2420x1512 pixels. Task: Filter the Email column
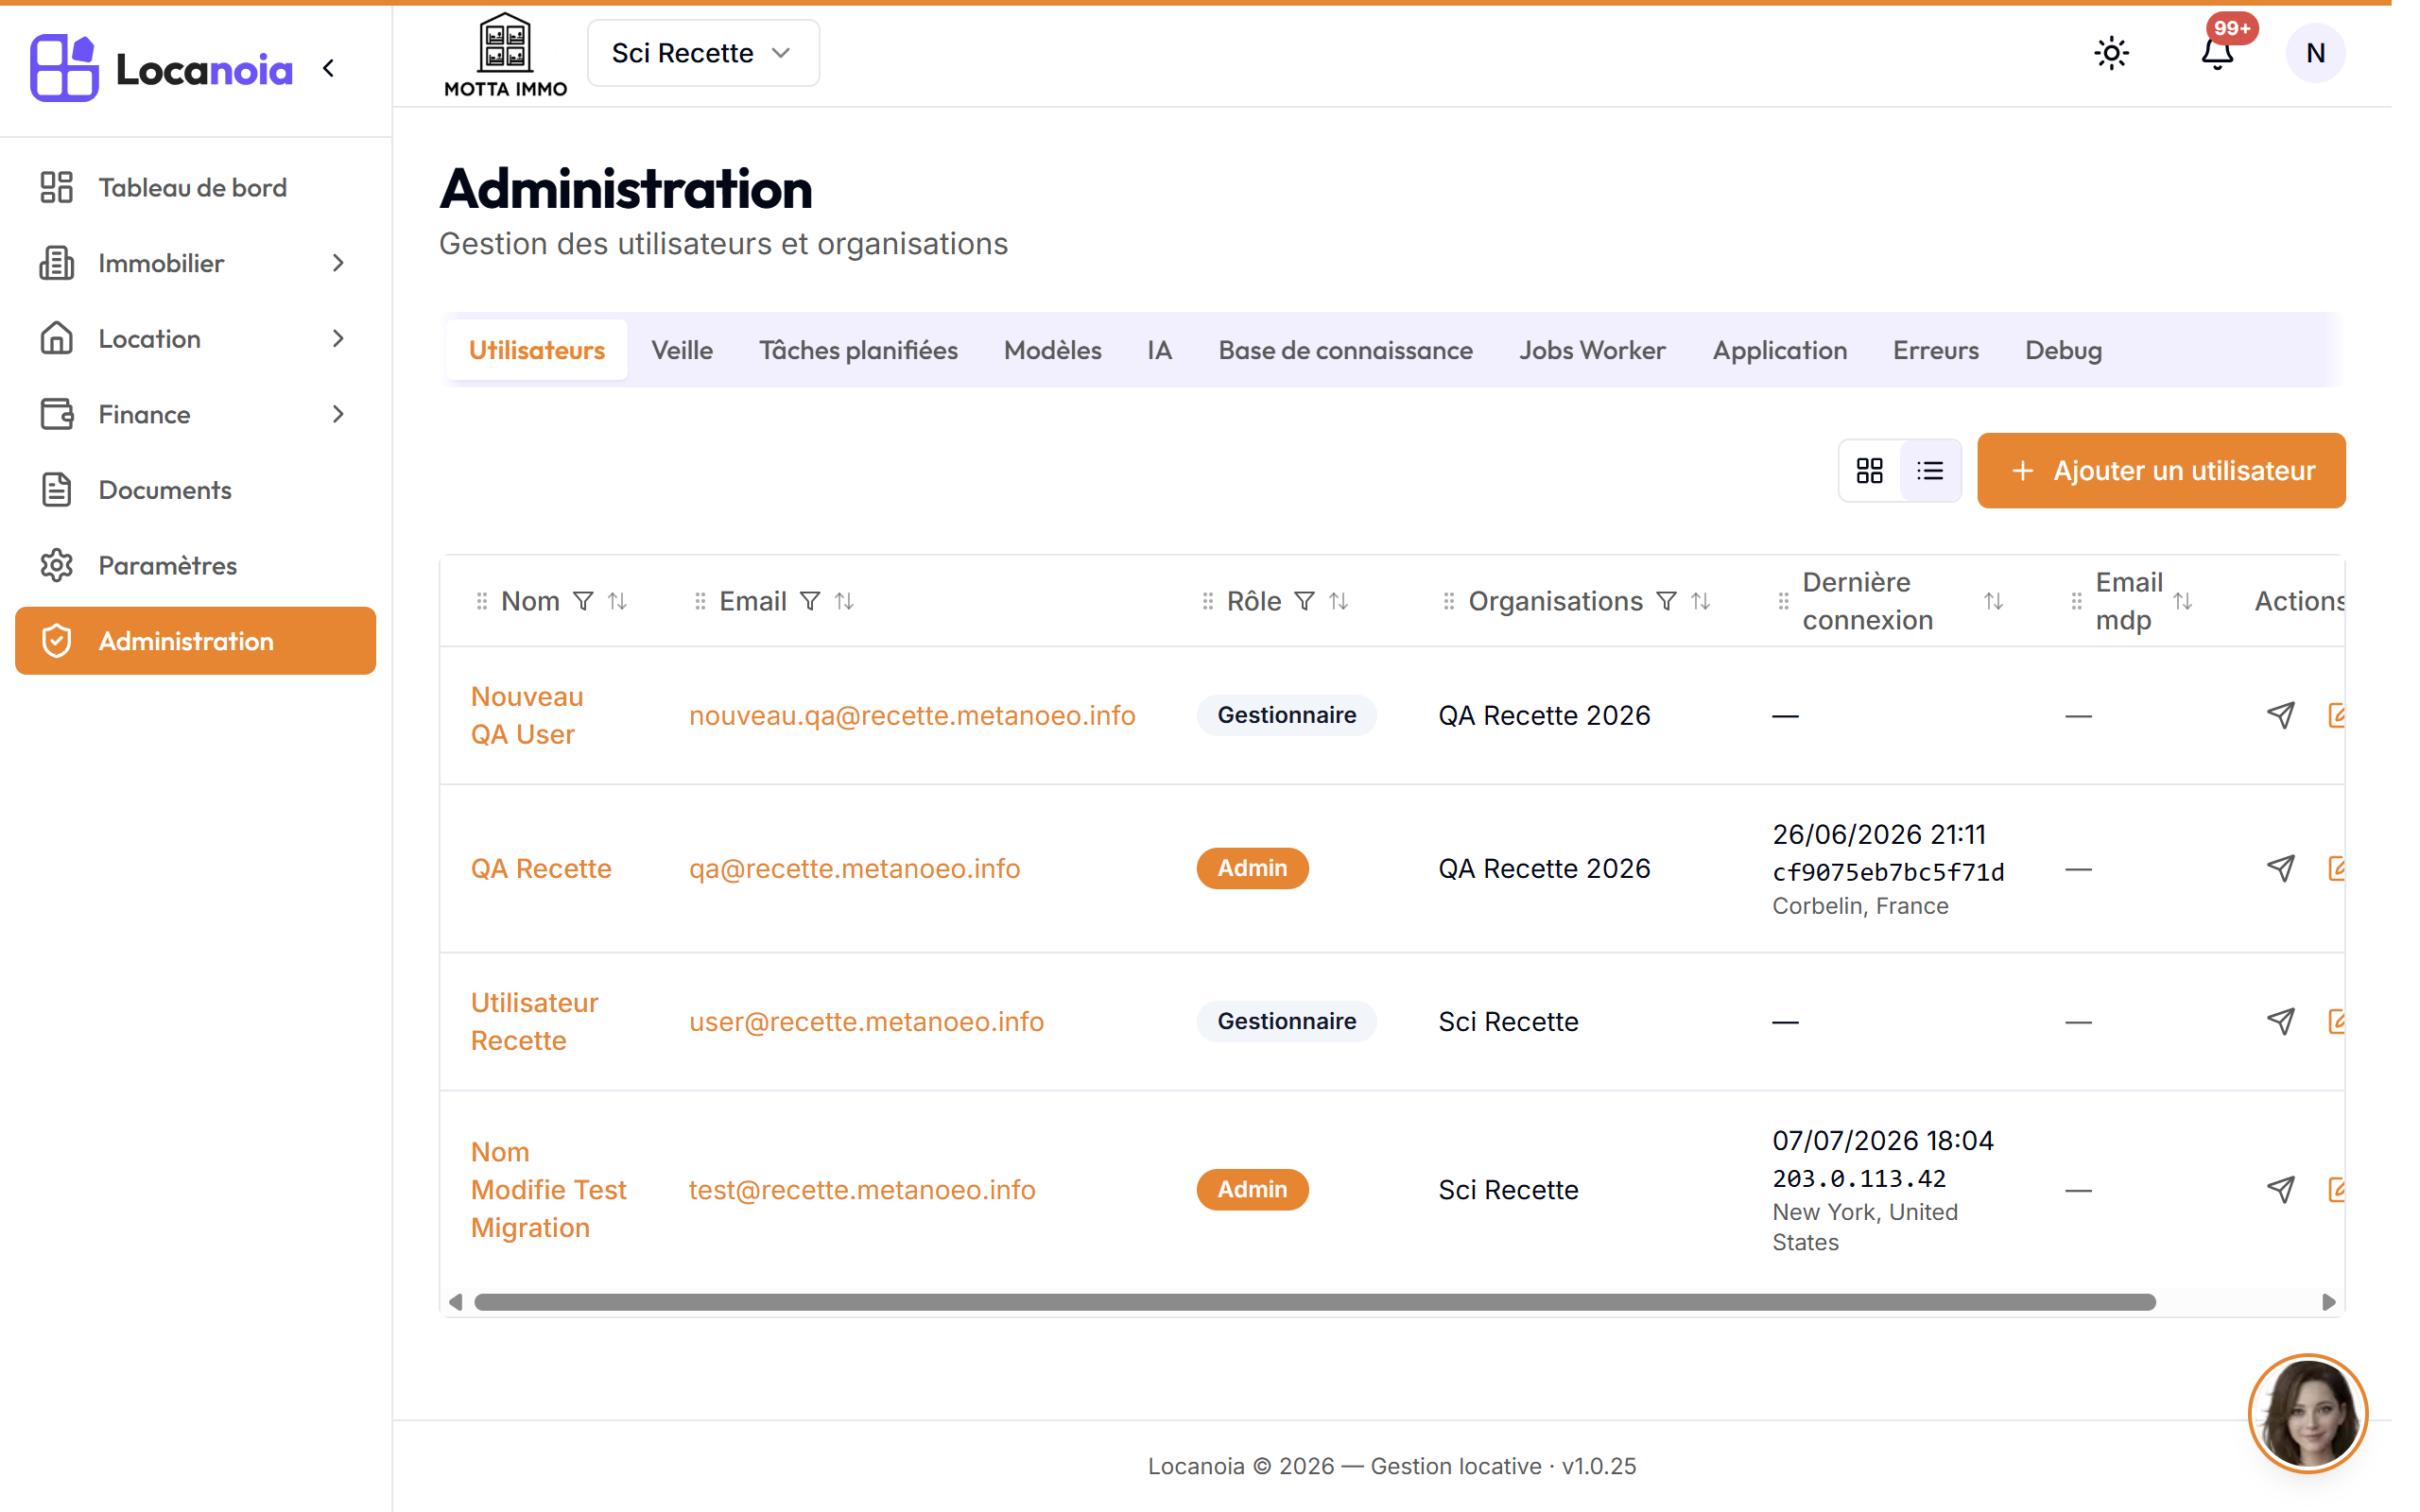tap(810, 601)
